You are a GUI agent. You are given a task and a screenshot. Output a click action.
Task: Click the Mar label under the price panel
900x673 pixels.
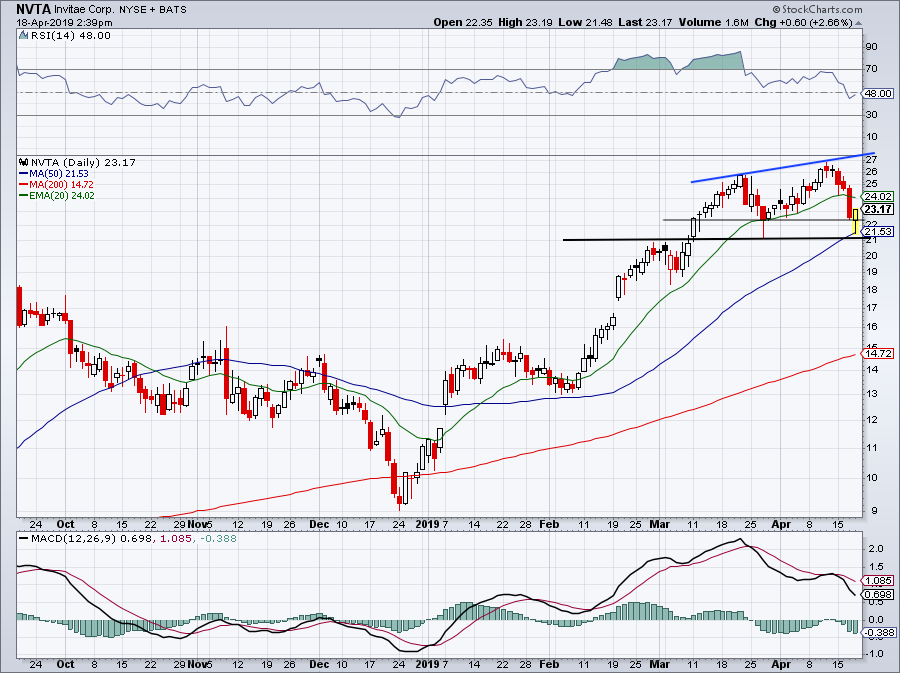pyautogui.click(x=660, y=524)
